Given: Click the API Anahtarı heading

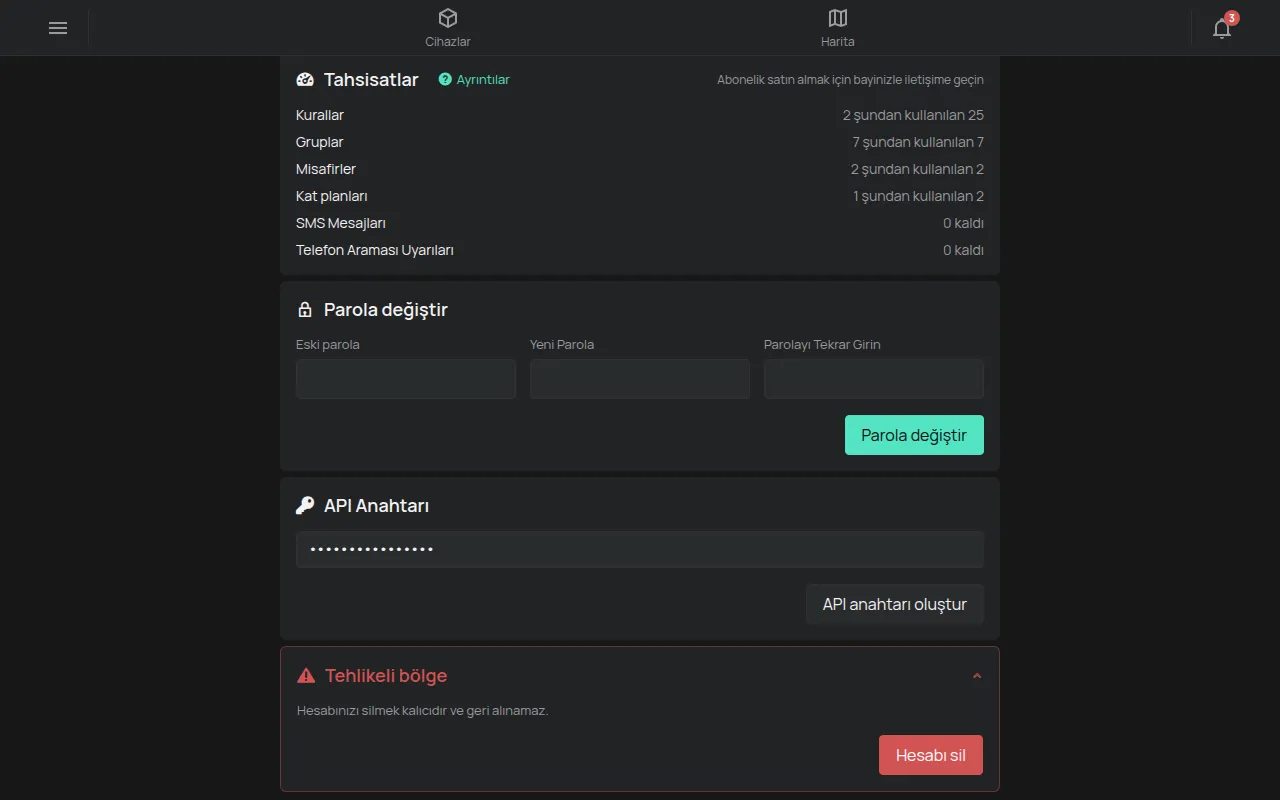Looking at the screenshot, I should 376,506.
